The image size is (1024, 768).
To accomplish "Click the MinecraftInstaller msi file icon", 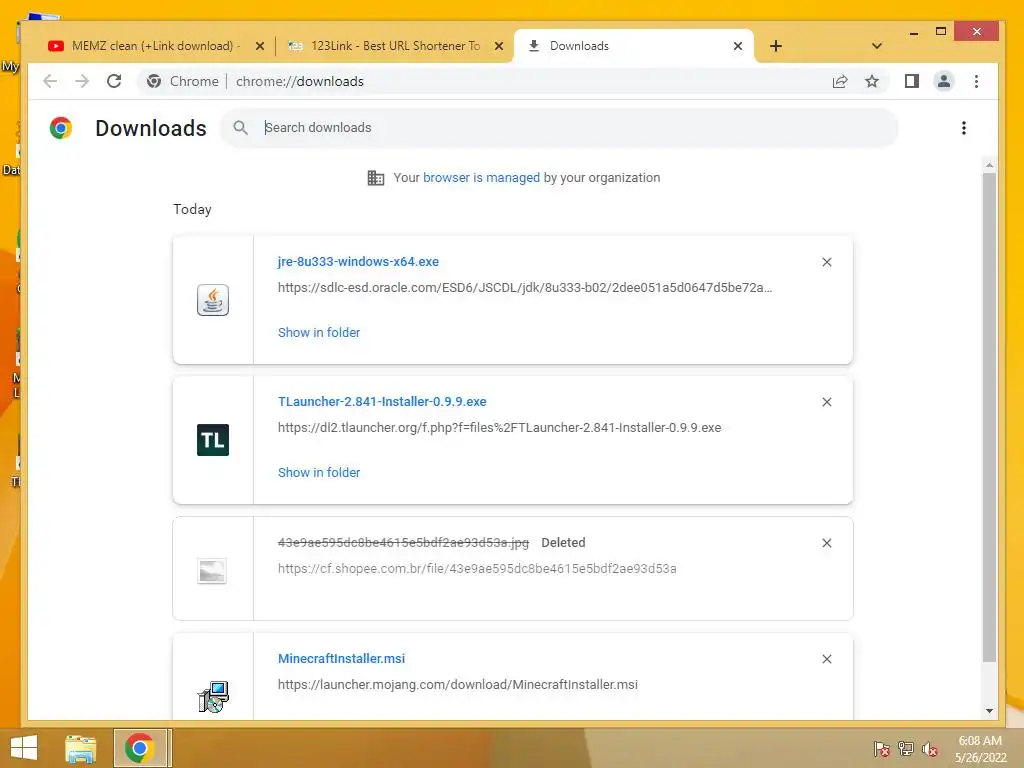I will pyautogui.click(x=213, y=697).
